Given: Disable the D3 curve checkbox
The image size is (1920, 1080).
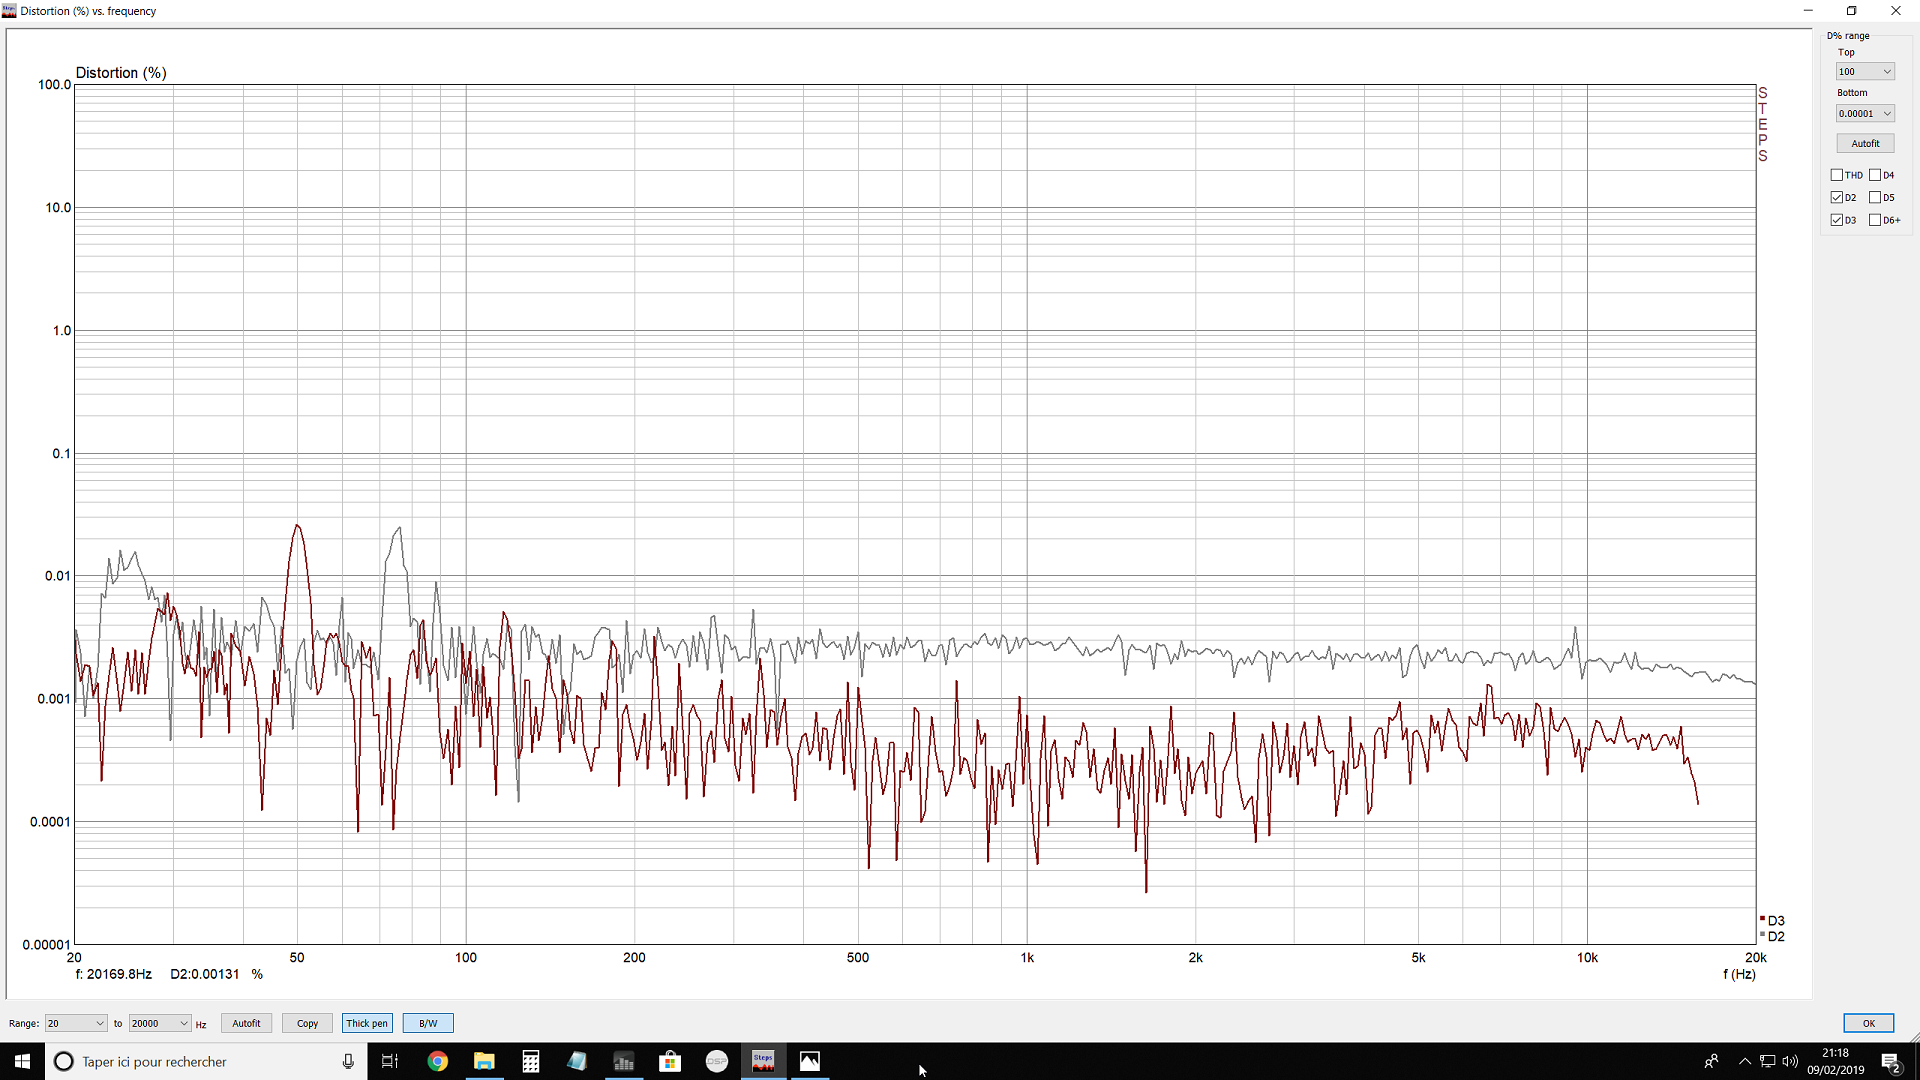Looking at the screenshot, I should pyautogui.click(x=1837, y=220).
